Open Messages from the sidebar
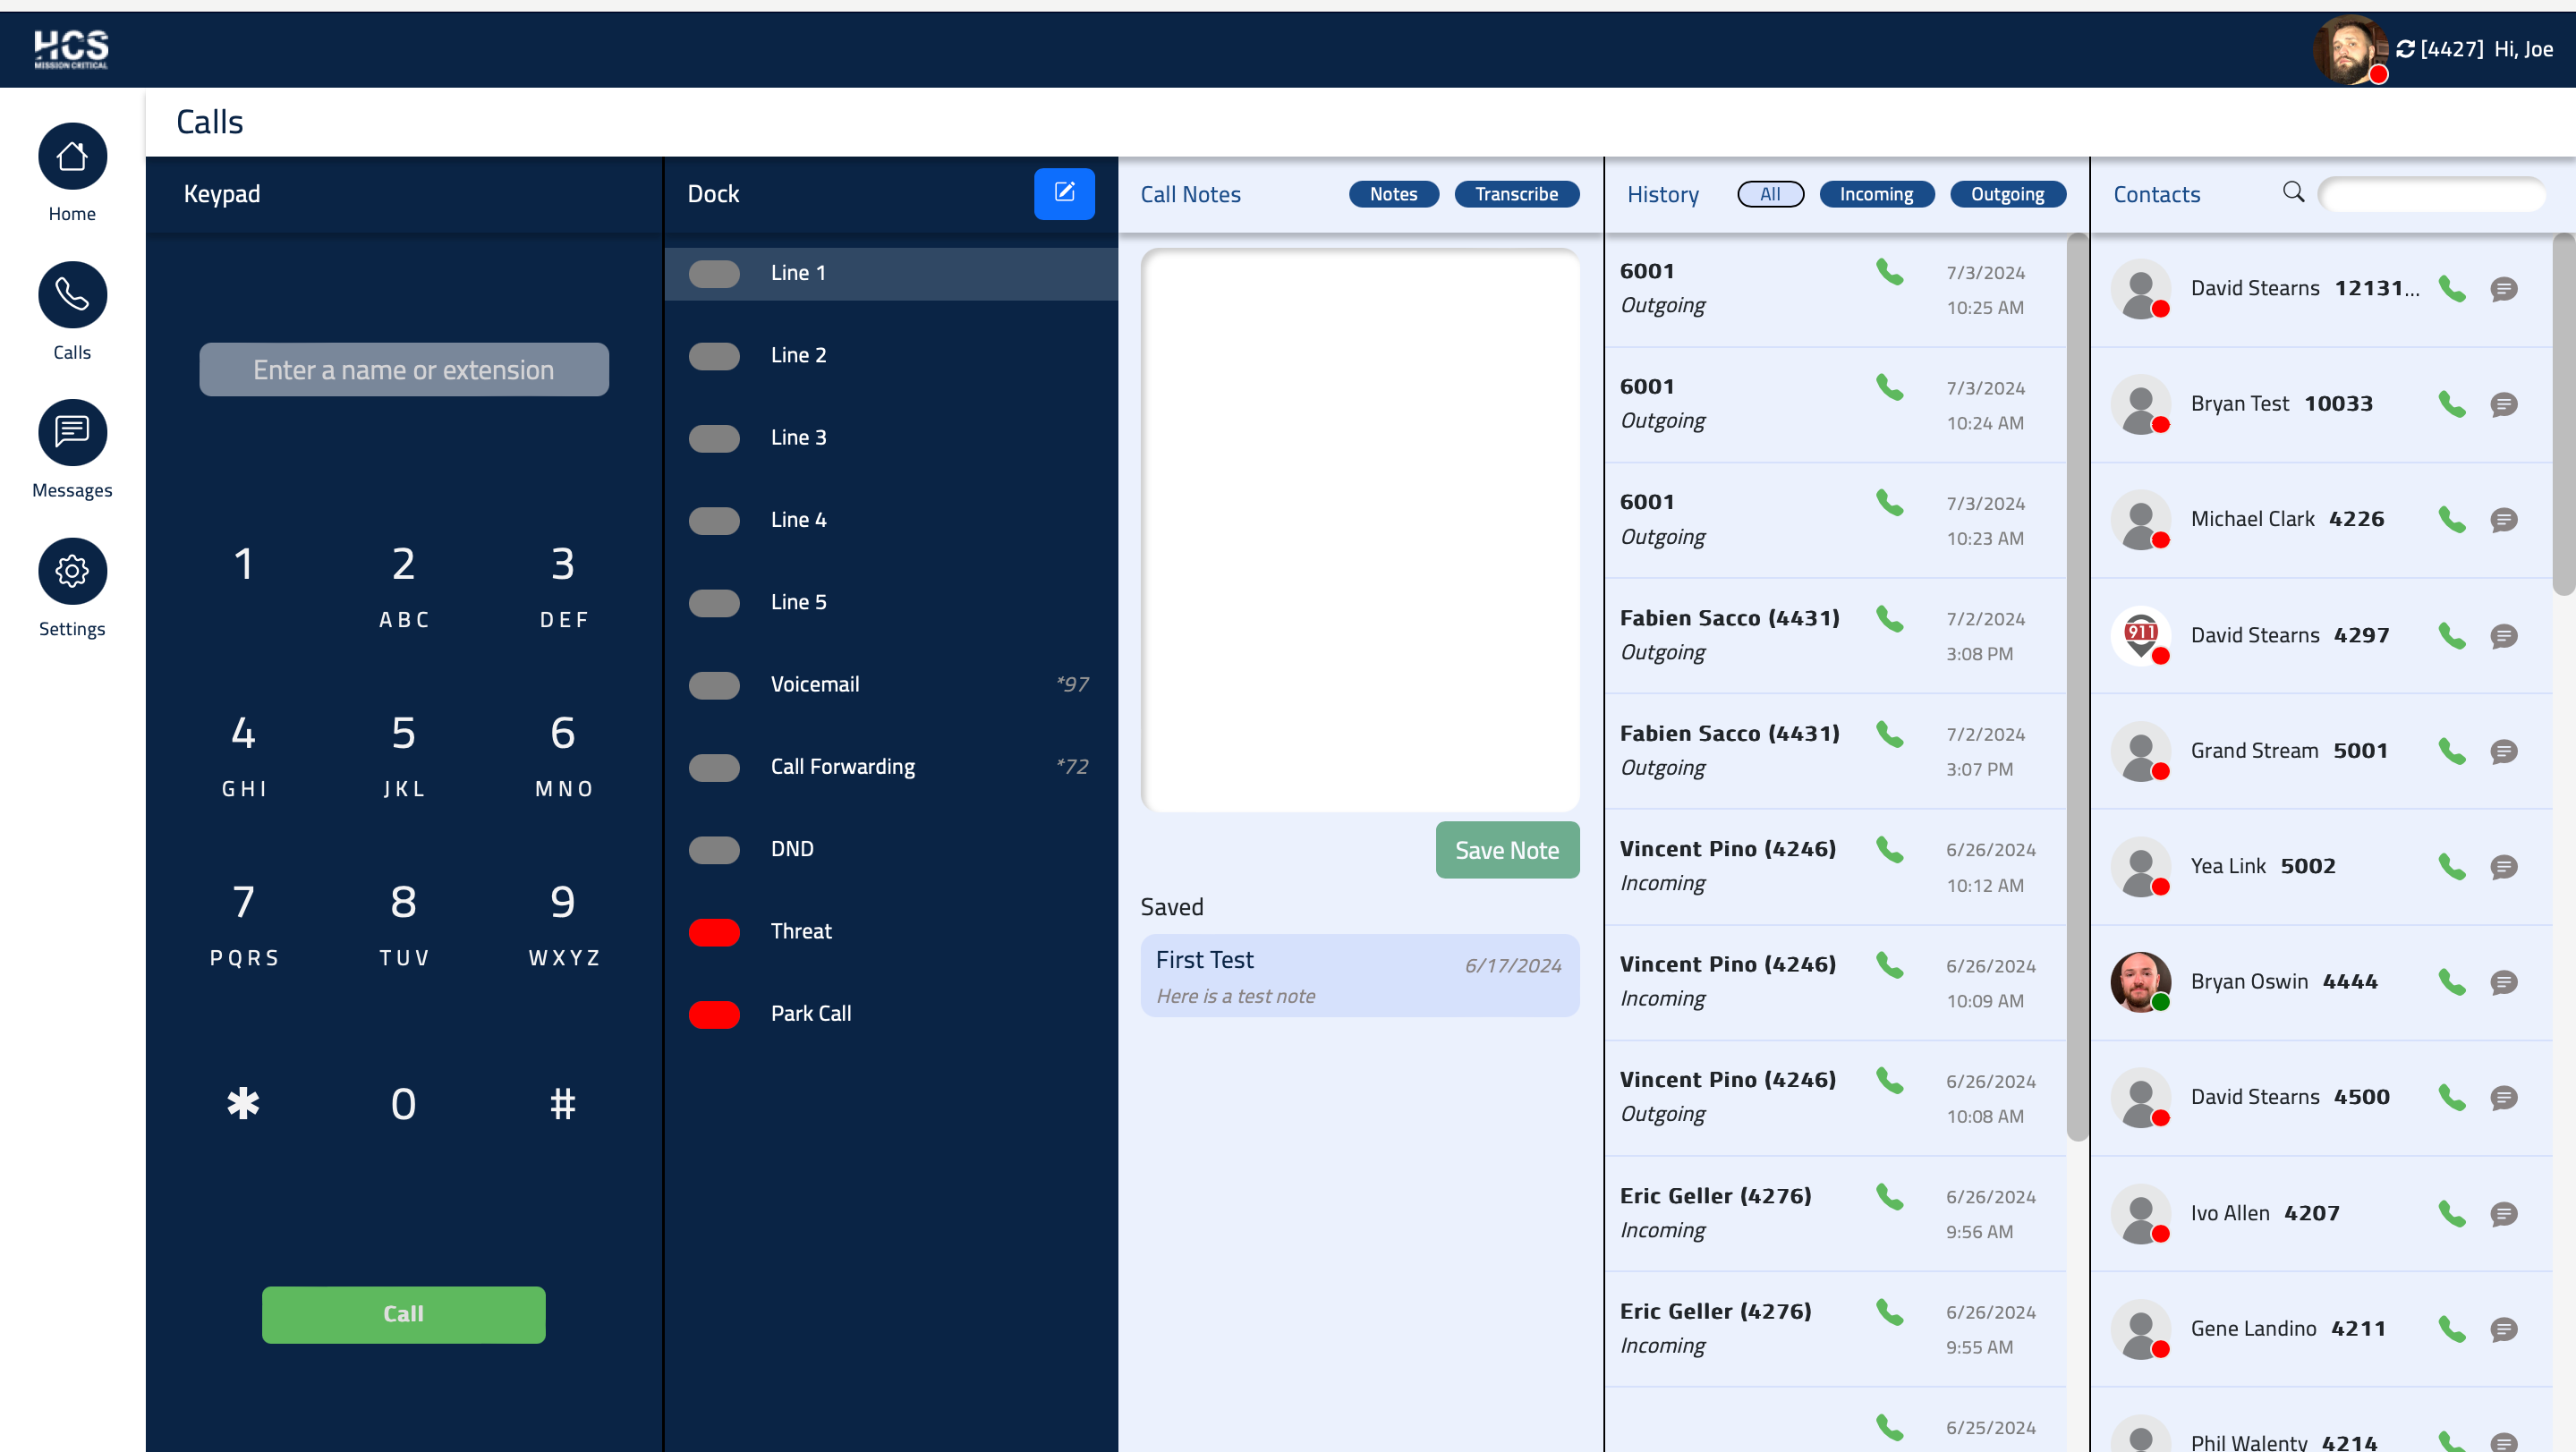This screenshot has height=1452, width=2576. click(x=72, y=433)
